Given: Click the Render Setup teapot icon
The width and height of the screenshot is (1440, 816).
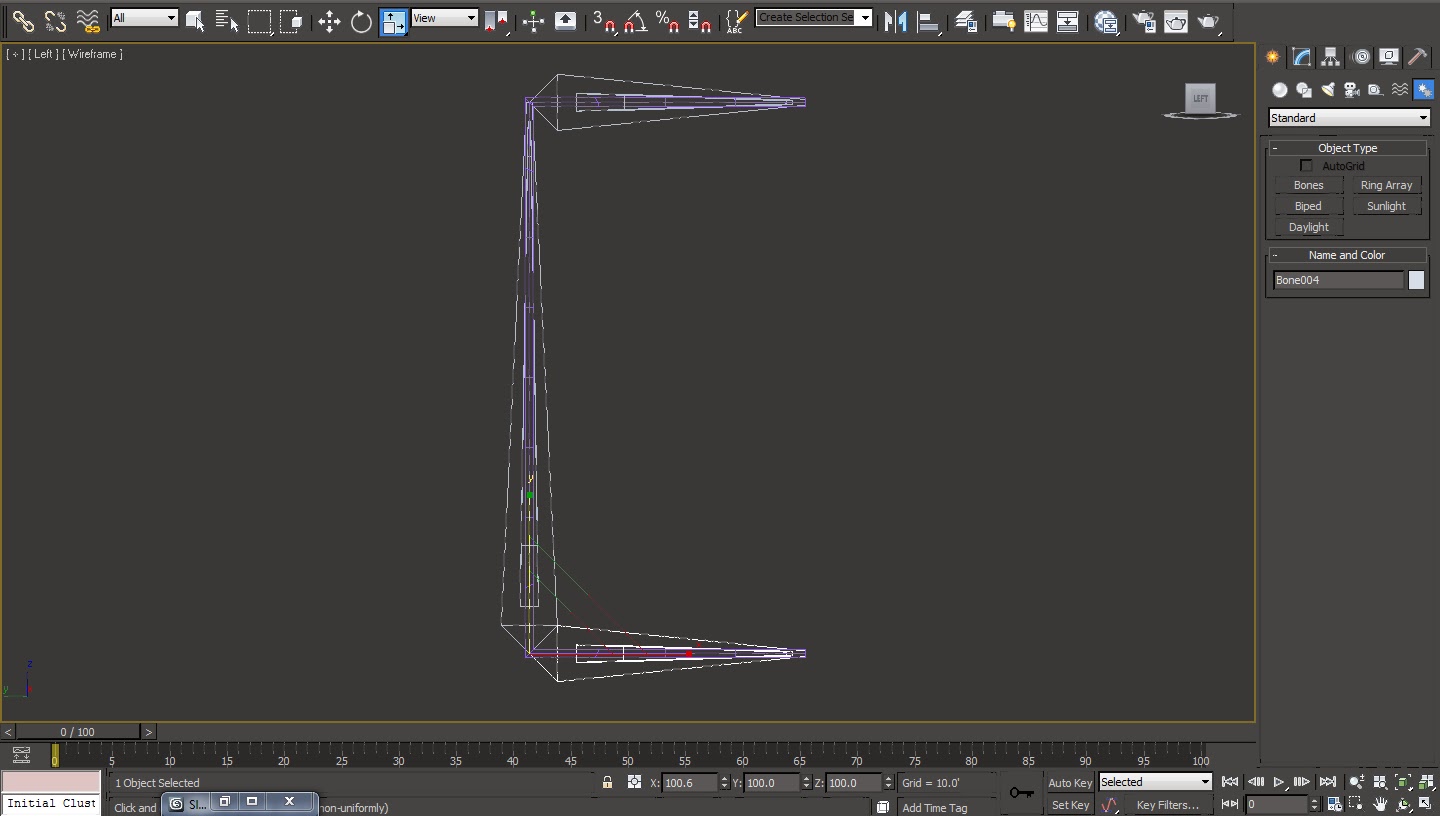Looking at the screenshot, I should (1143, 21).
